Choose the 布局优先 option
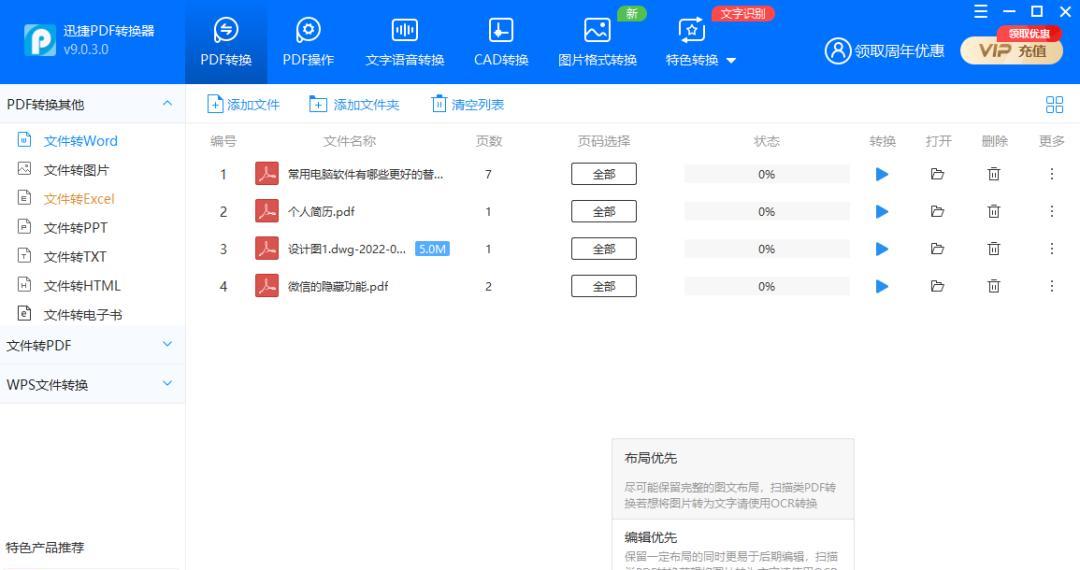 click(733, 479)
